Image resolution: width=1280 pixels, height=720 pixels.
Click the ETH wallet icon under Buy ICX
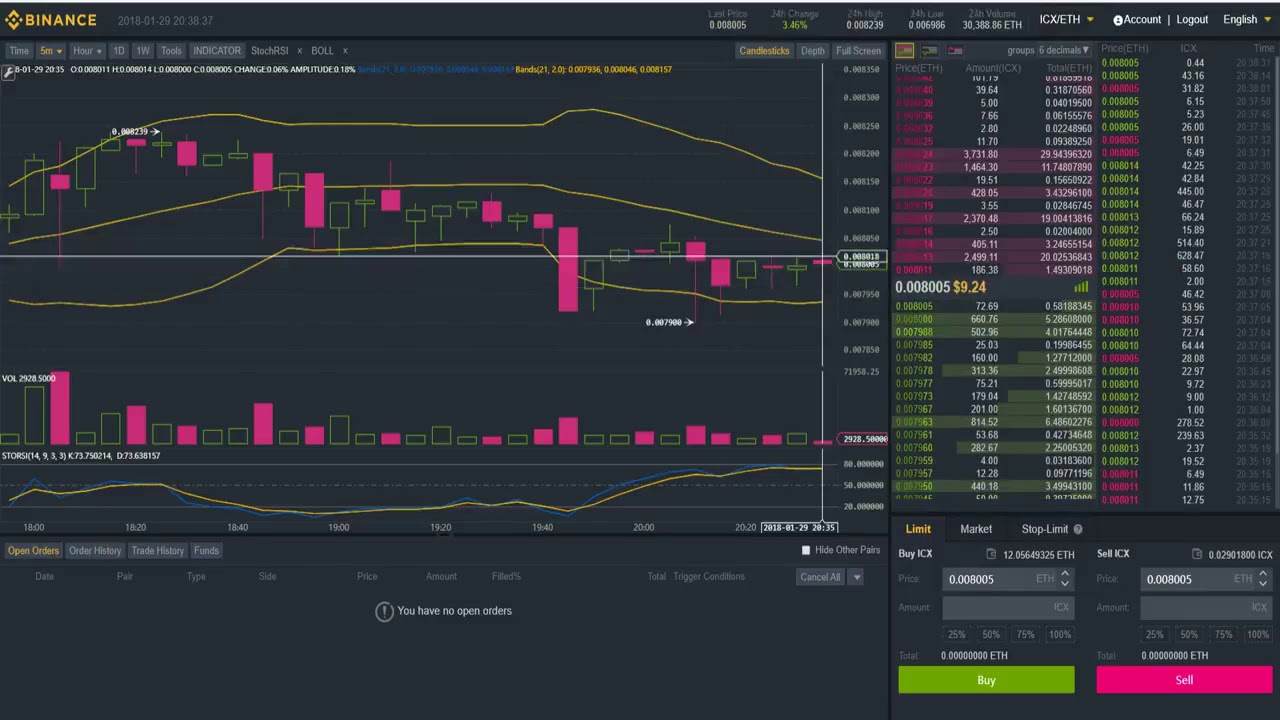coord(991,554)
